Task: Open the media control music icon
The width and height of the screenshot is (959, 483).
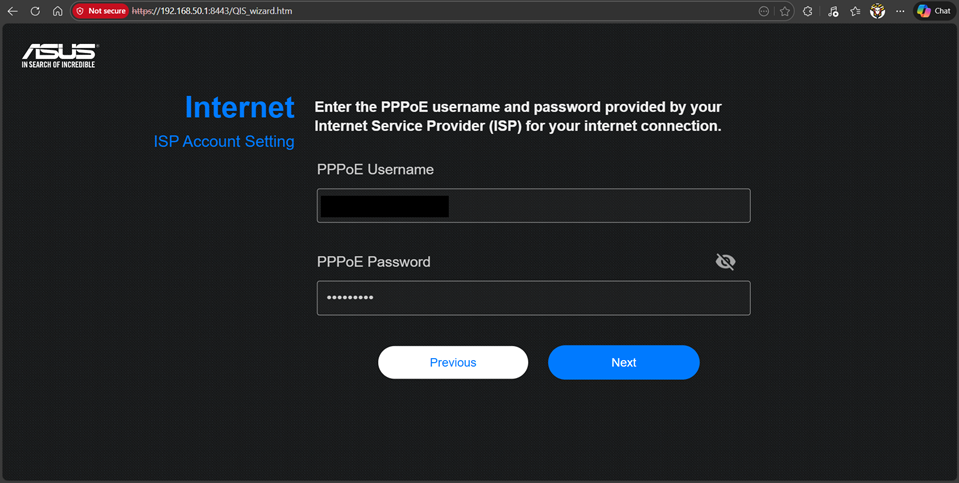Action: (833, 11)
